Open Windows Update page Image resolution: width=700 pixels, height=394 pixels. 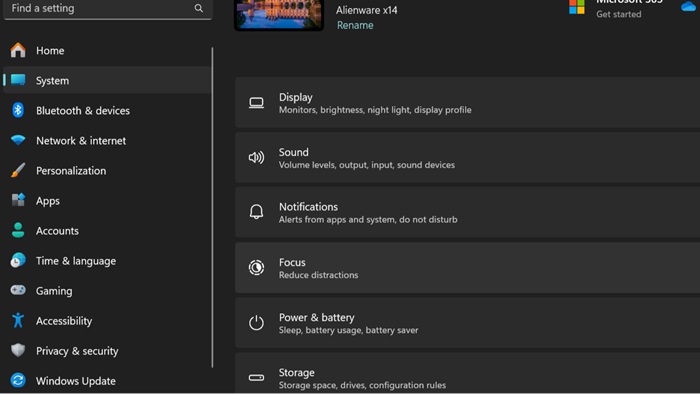(107, 381)
